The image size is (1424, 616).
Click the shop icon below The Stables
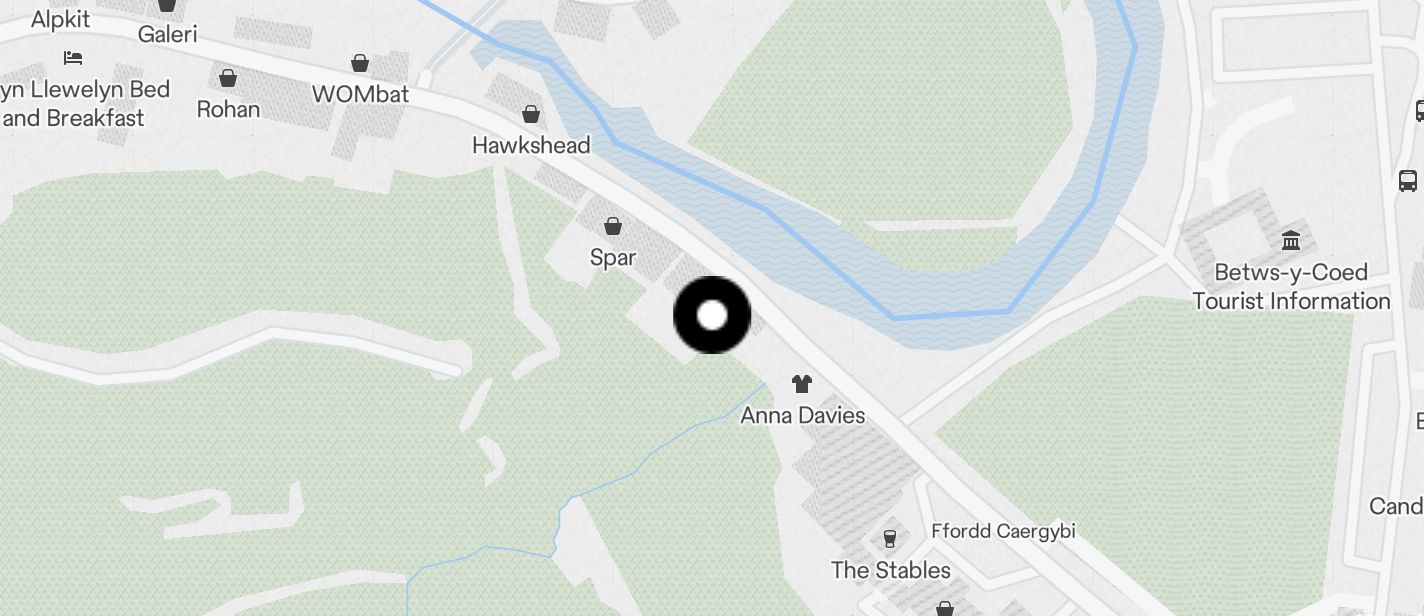[x=944, y=608]
